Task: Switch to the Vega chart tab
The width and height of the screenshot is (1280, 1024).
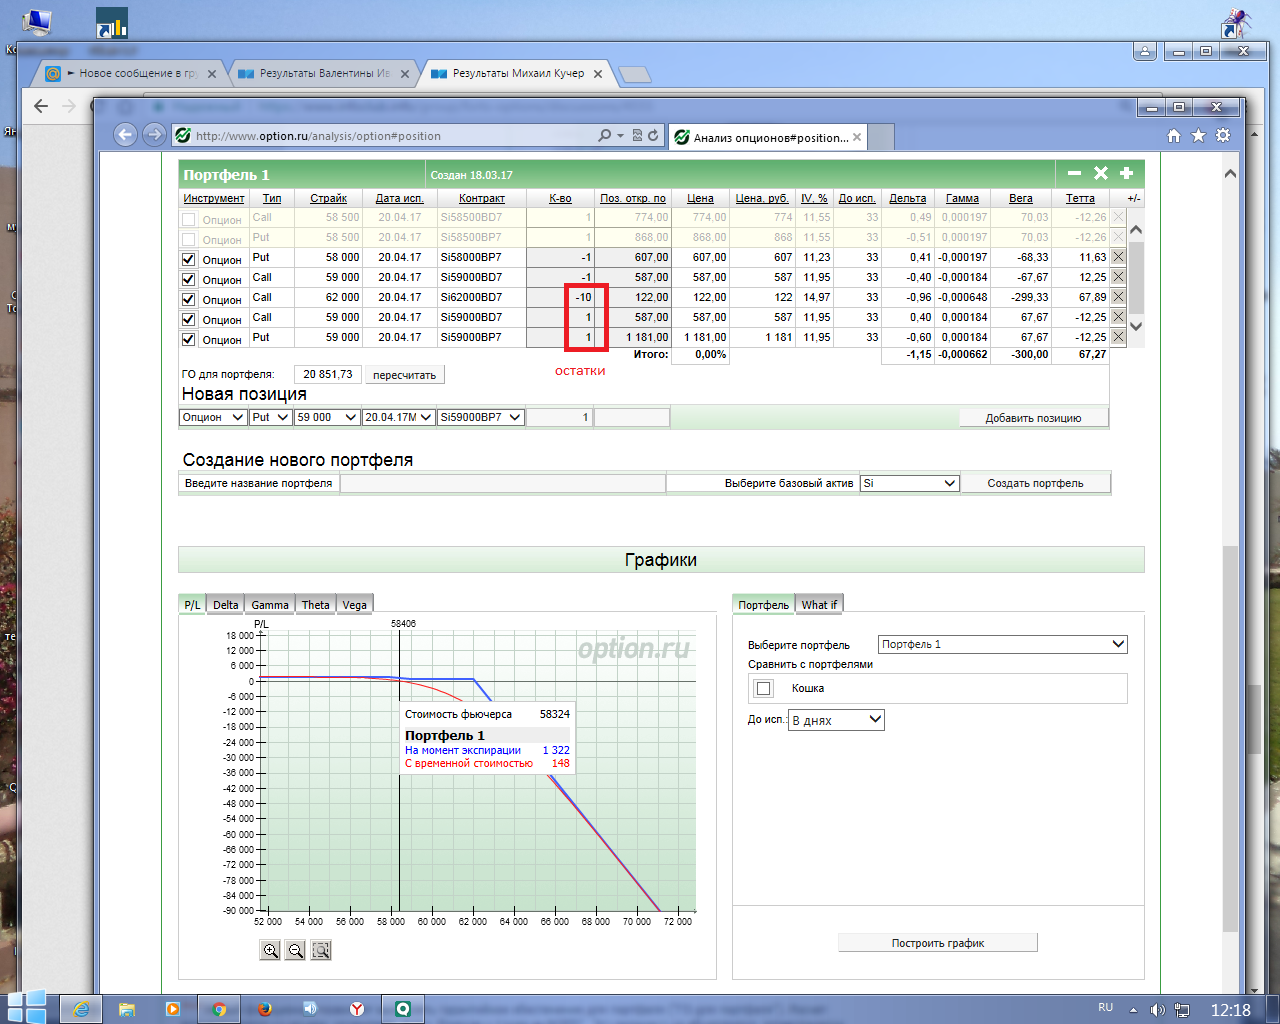Action: click(x=354, y=604)
